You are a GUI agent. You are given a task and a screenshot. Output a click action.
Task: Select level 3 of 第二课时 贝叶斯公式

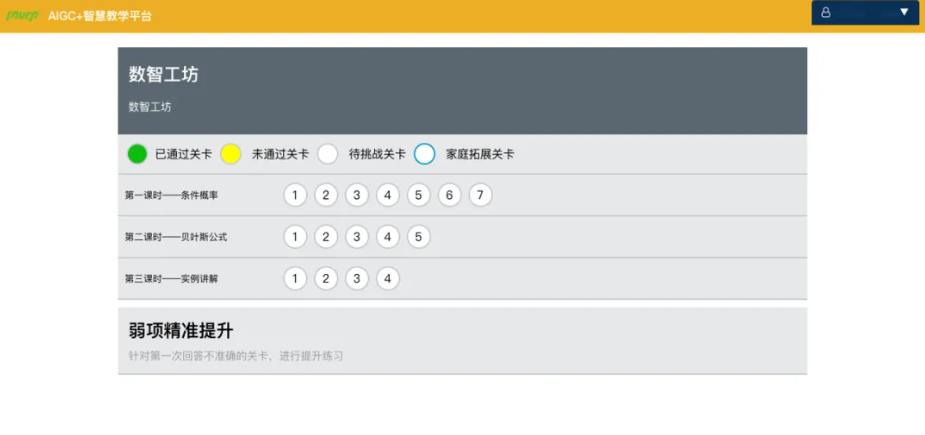(x=357, y=237)
